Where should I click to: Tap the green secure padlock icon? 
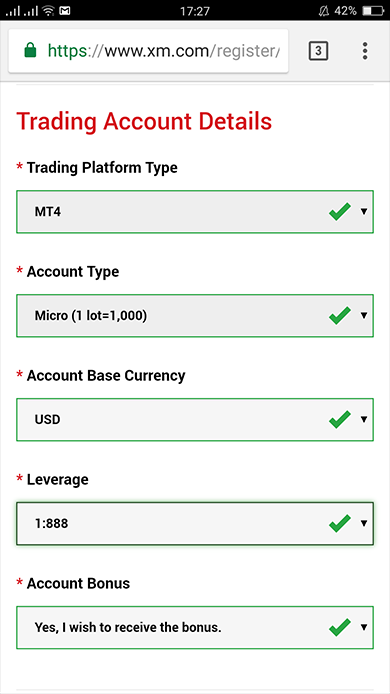[x=30, y=50]
